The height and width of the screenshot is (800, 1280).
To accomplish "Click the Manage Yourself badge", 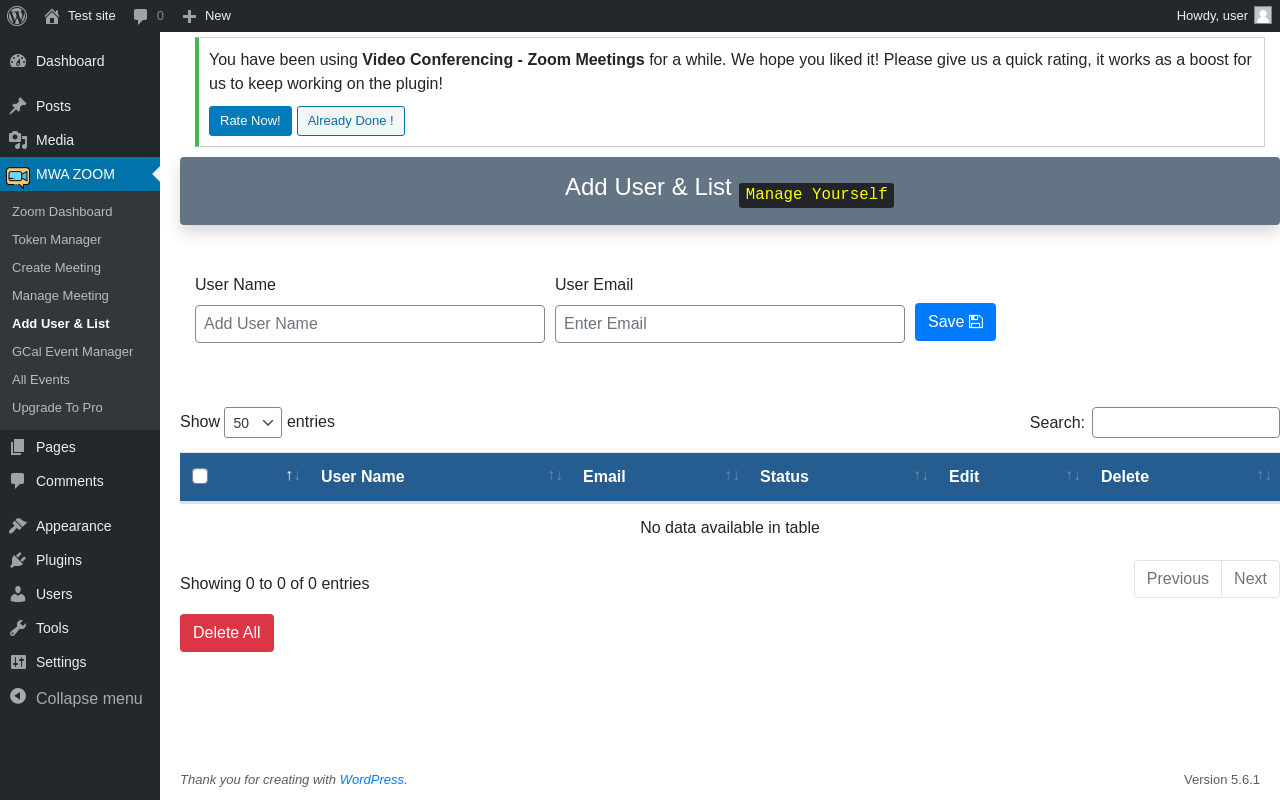I will tap(816, 195).
